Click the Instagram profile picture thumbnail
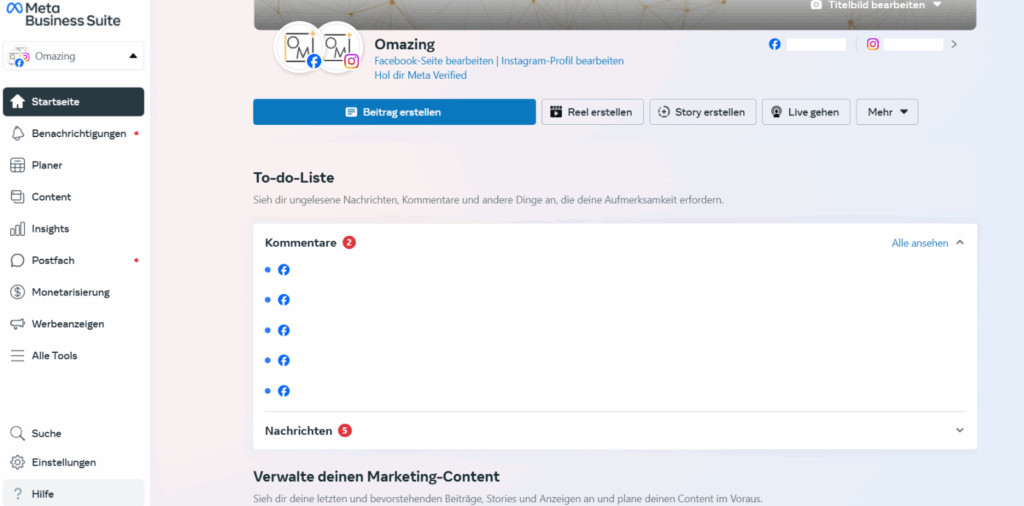This screenshot has height=506, width=1024. (x=336, y=47)
